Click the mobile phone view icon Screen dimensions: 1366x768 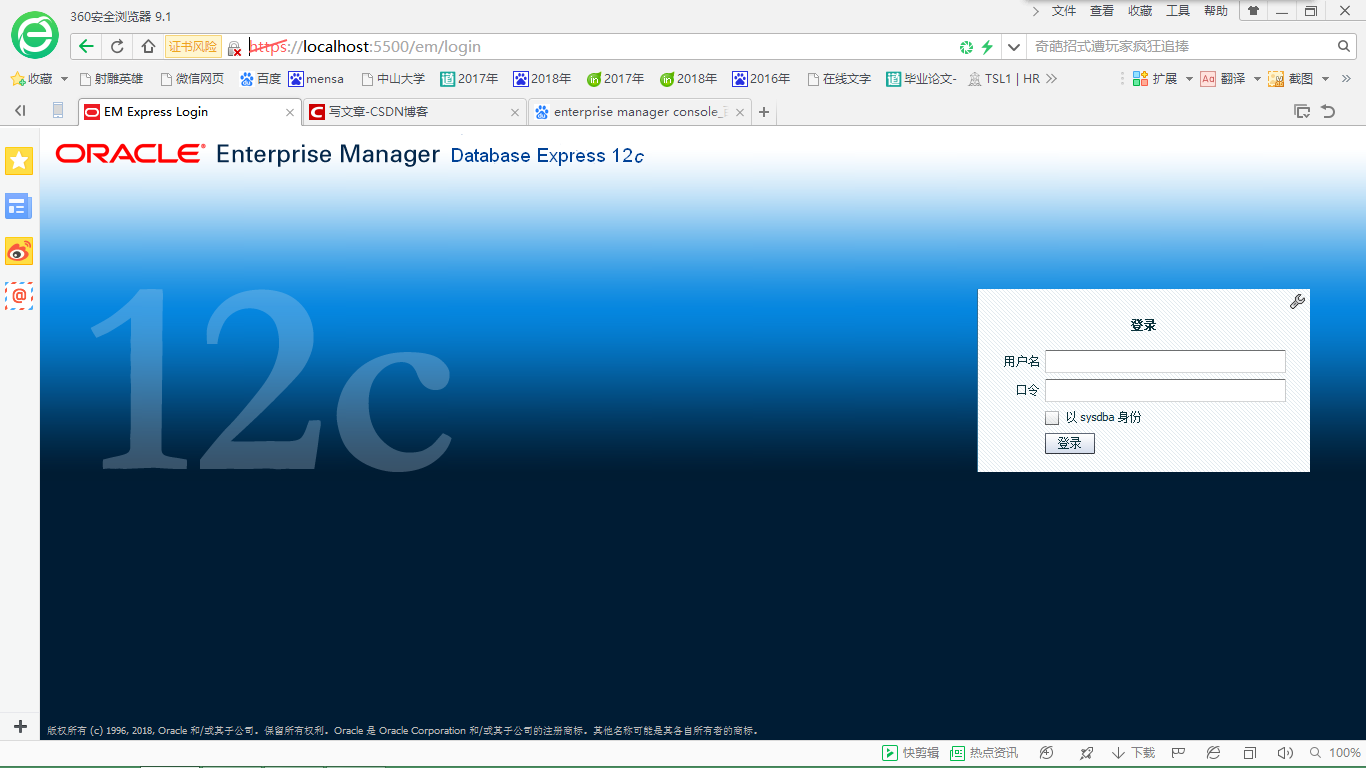coord(58,111)
